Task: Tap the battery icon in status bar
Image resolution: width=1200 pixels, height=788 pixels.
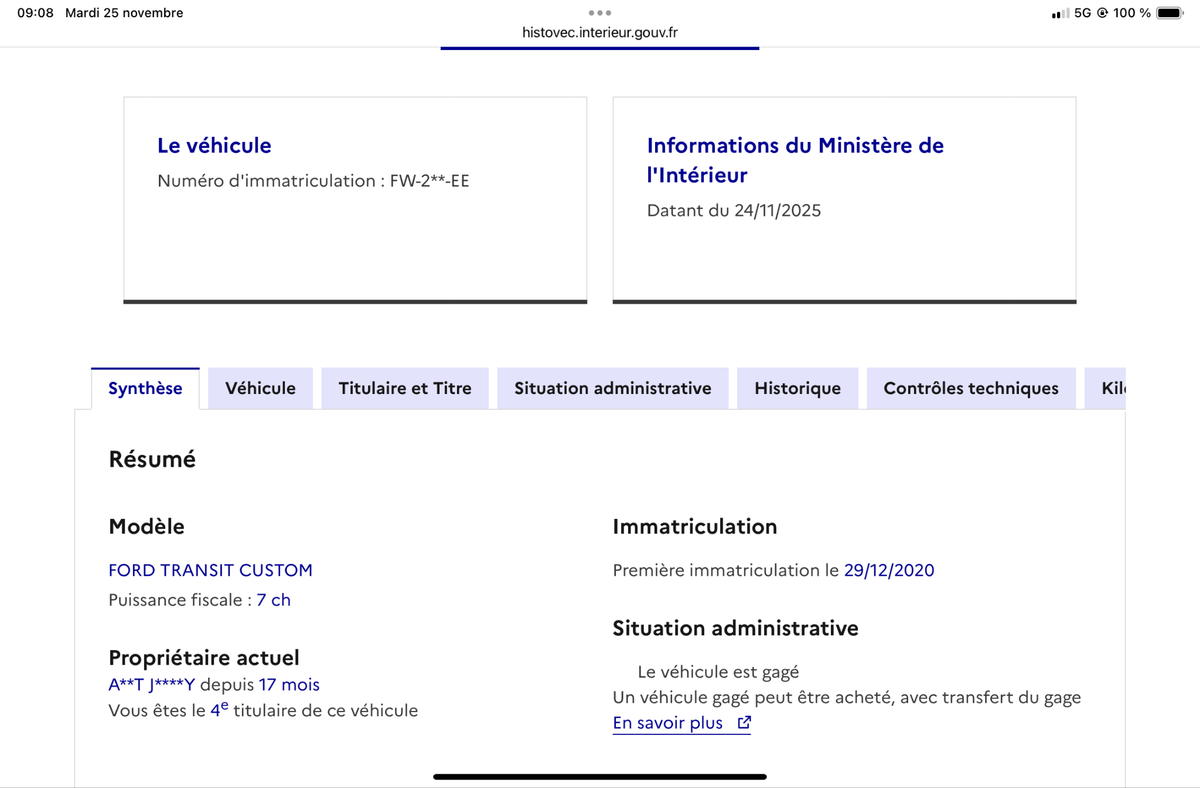Action: point(1170,13)
